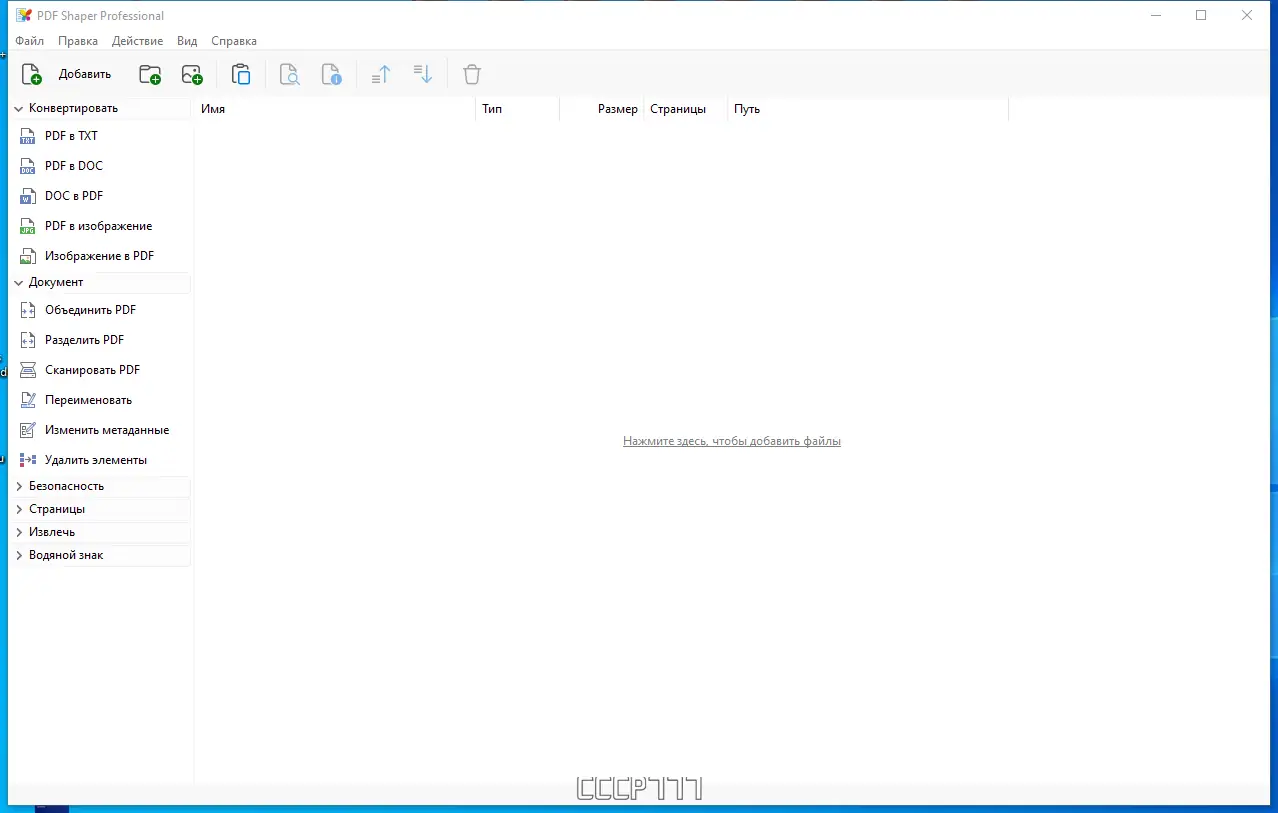The image size is (1278, 813).
Task: Click the Имя column header
Action: click(x=212, y=108)
